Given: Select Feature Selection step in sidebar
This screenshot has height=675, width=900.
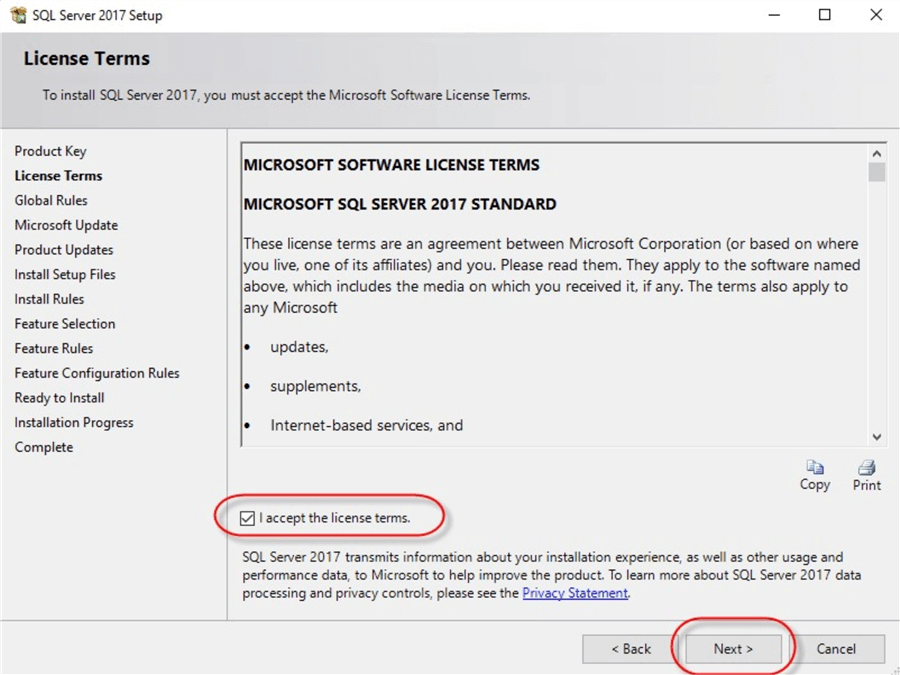Looking at the screenshot, I should 65,324.
